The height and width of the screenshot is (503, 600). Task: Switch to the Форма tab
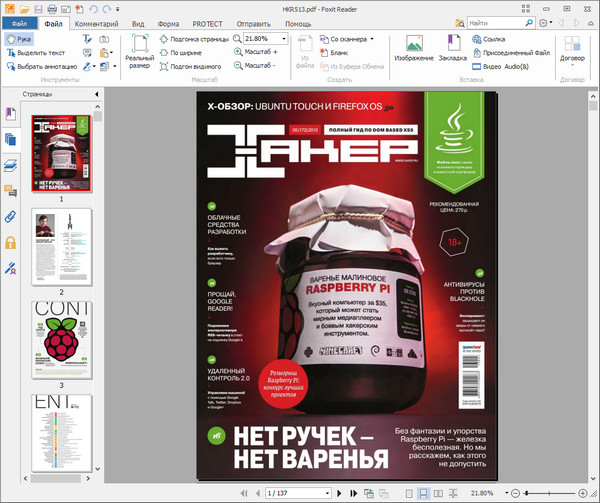pos(168,24)
